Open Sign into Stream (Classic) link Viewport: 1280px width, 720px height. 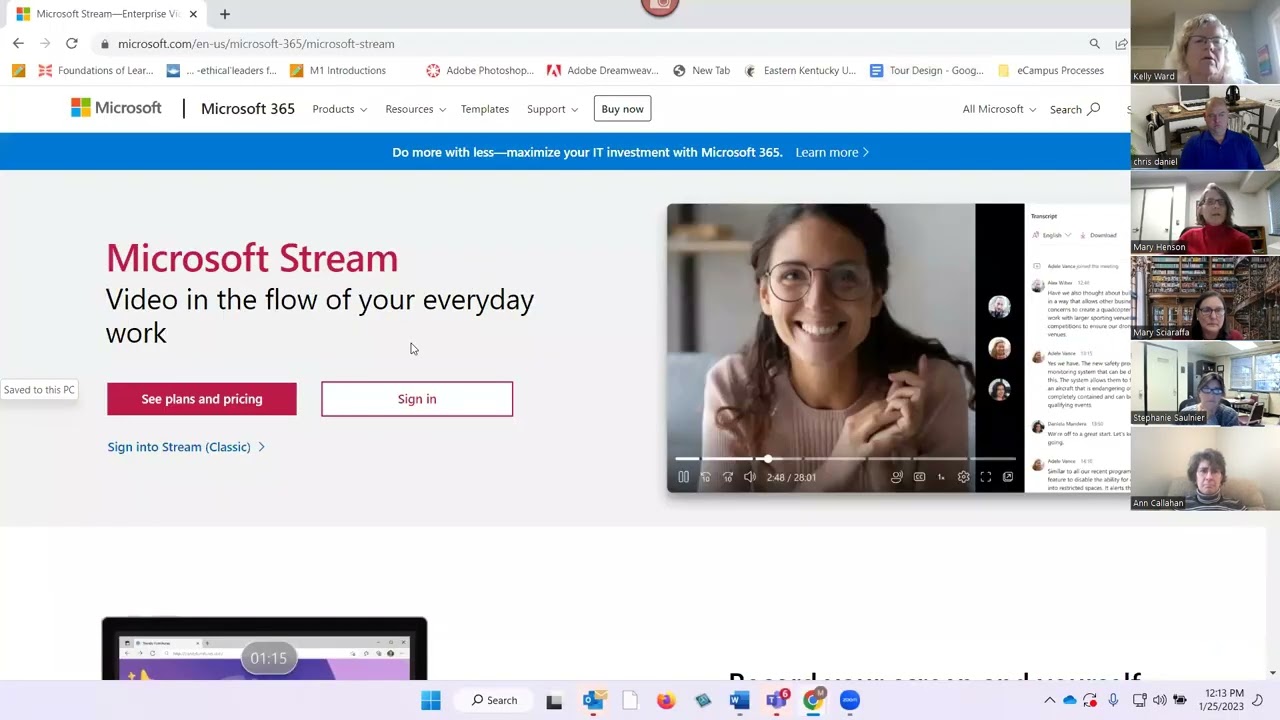coord(186,447)
